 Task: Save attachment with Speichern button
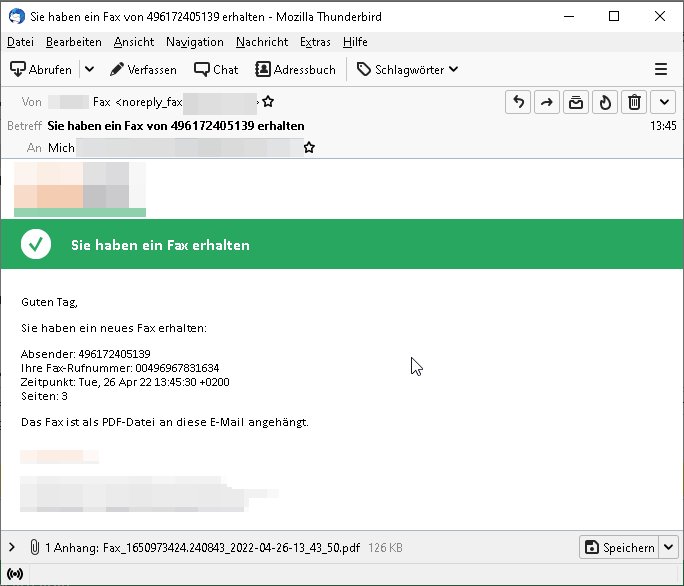pos(618,547)
